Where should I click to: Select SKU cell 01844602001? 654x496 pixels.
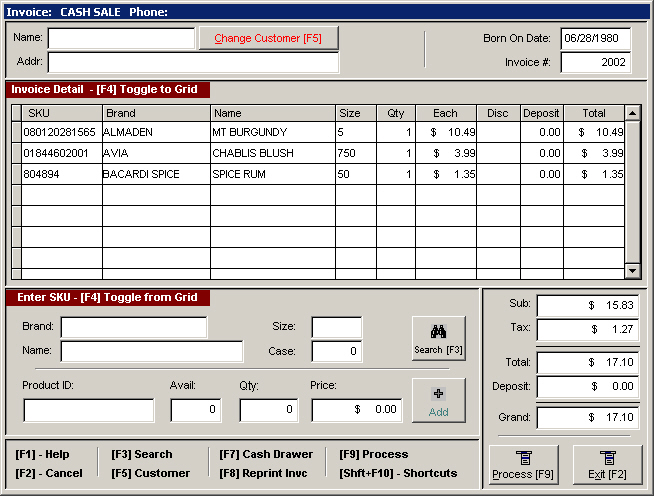(x=62, y=153)
